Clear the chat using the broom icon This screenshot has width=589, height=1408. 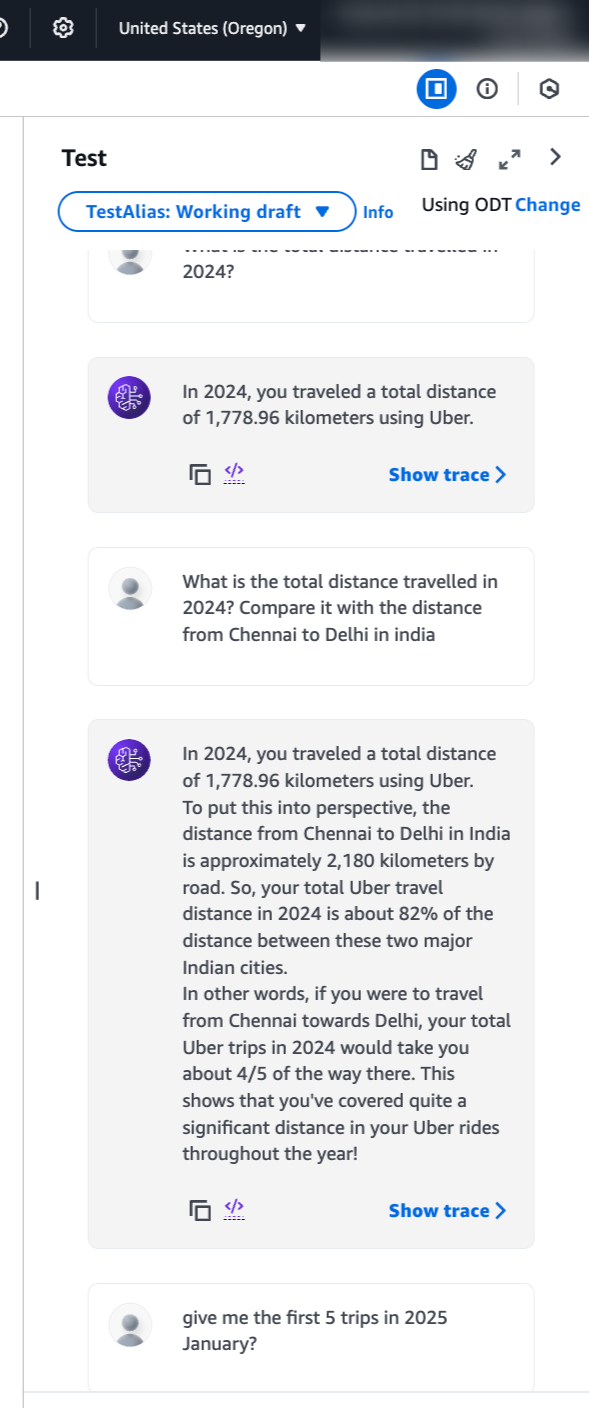click(466, 159)
